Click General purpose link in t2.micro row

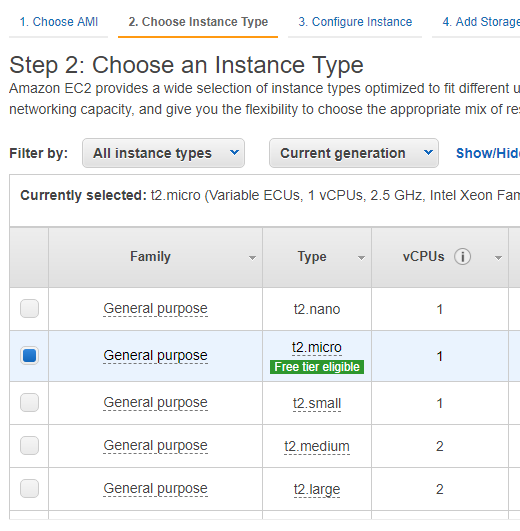tap(155, 356)
